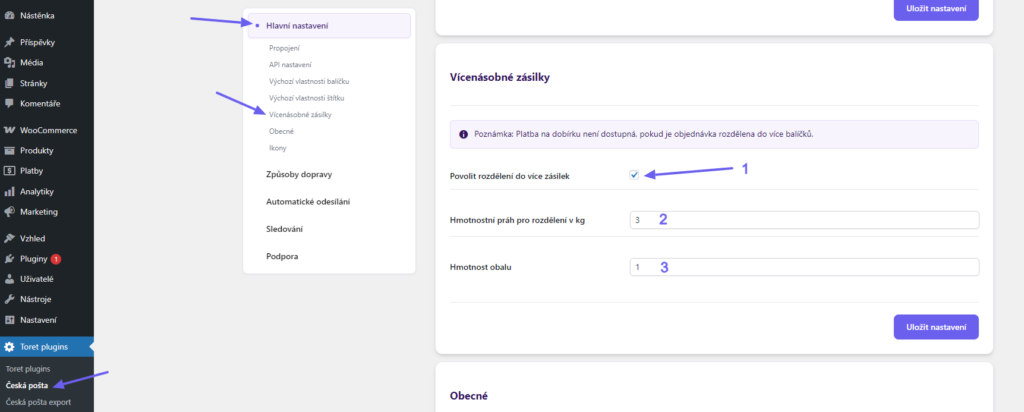This screenshot has width=1024, height=412.
Task: Expand Sledování section
Action: 285,229
